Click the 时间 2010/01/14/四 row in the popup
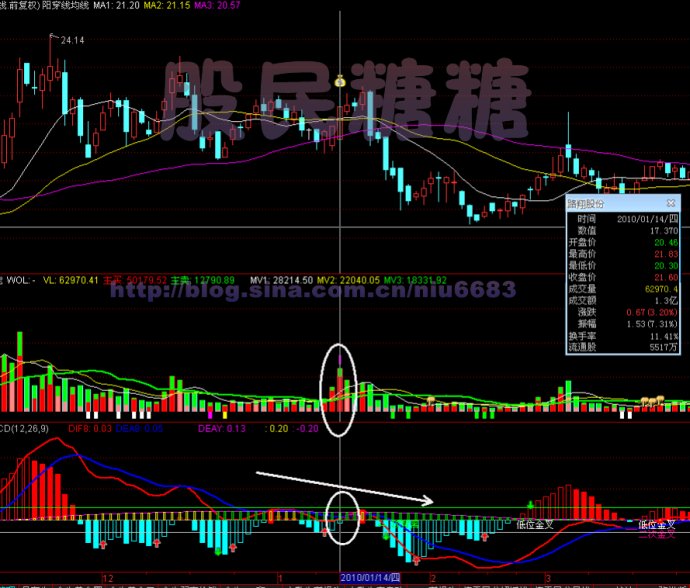Screen dimensions: 690x588 (x=623, y=219)
